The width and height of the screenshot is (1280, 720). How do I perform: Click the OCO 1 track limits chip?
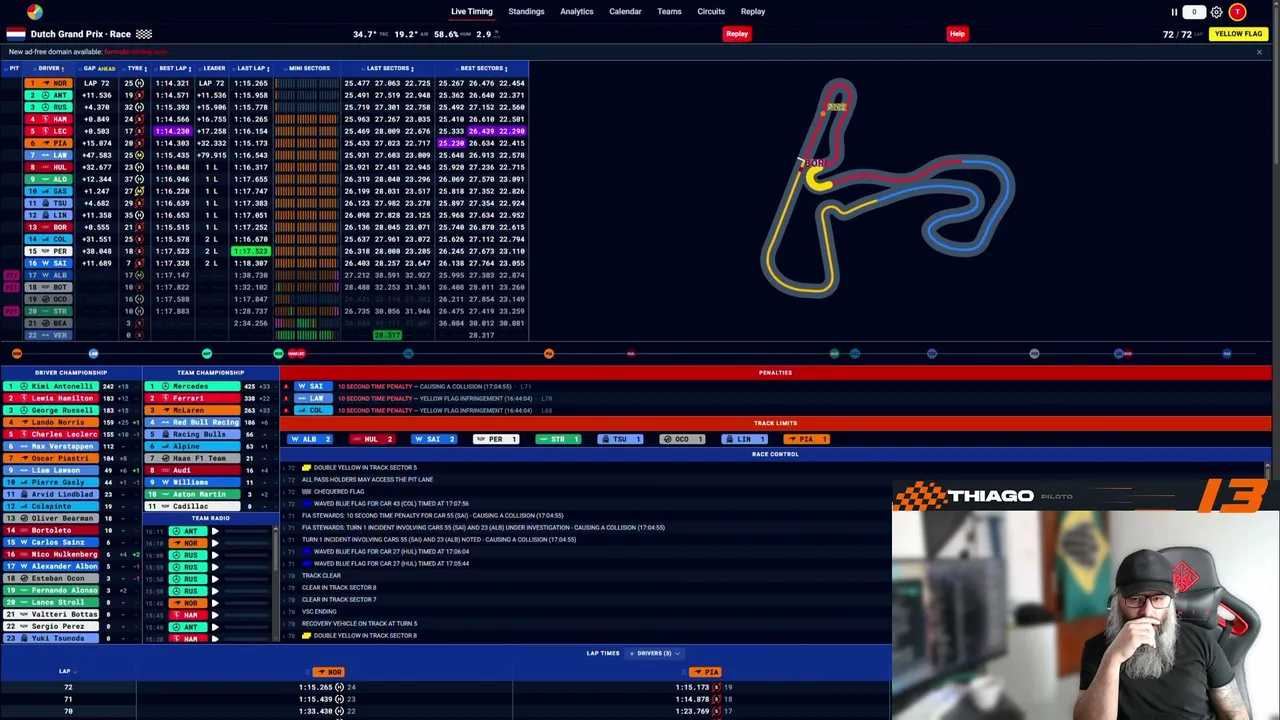(682, 439)
